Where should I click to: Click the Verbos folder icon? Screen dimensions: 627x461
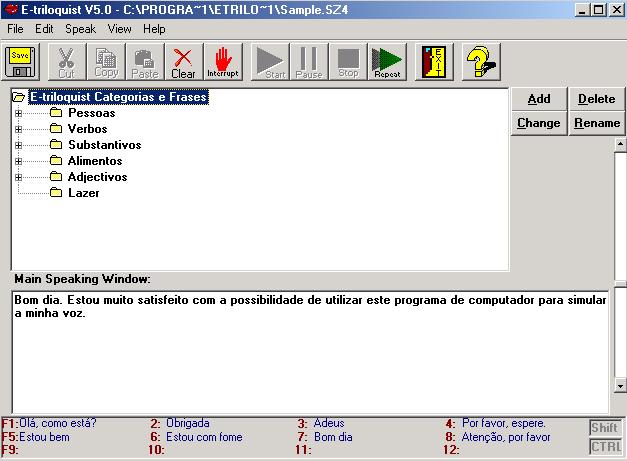tap(56, 128)
